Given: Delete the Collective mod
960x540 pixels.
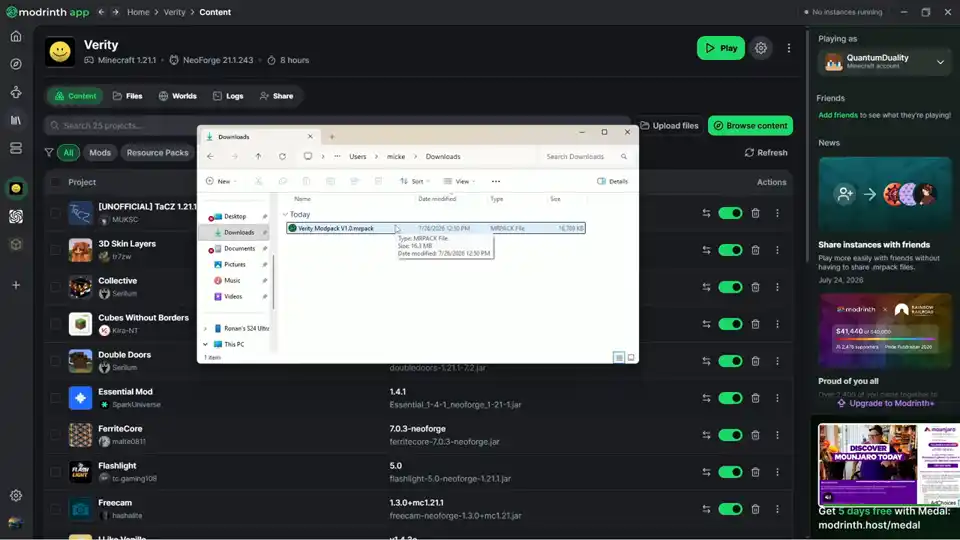Looking at the screenshot, I should point(756,287).
